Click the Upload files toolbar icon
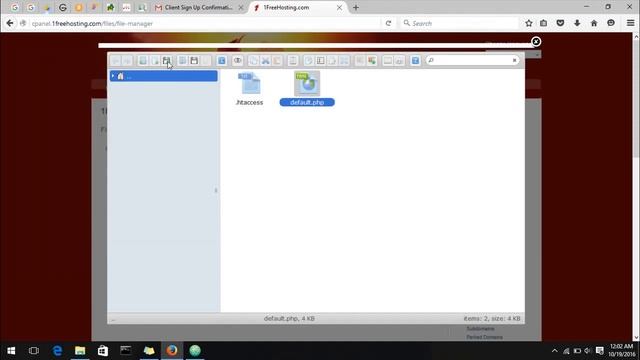Image resolution: width=640 pixels, height=360 pixels. point(167,61)
